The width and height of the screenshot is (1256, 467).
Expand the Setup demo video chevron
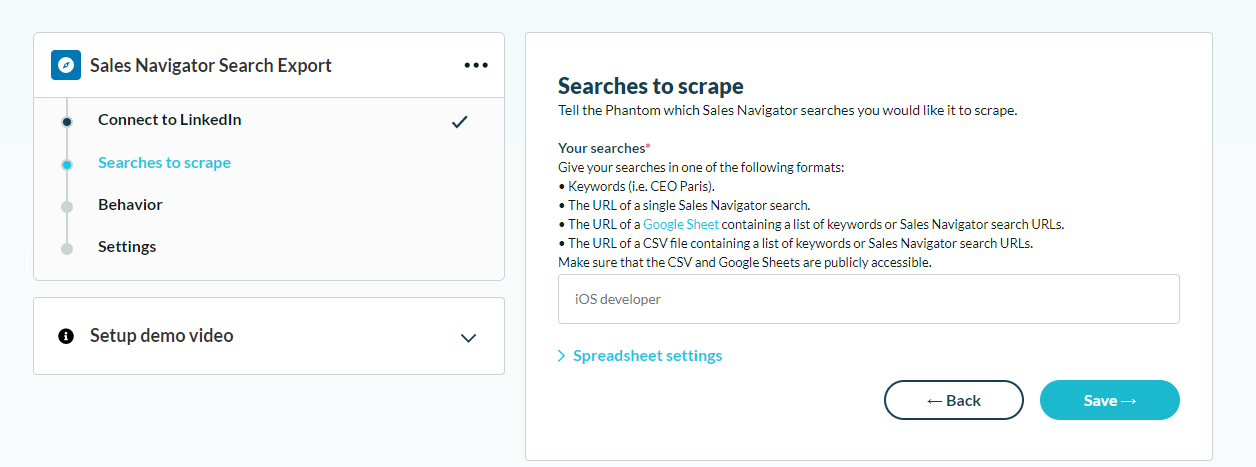point(468,338)
